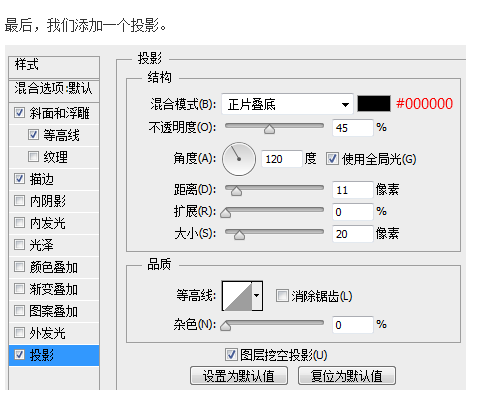Click the 大小 field showing 20
493x402 pixels.
click(352, 234)
